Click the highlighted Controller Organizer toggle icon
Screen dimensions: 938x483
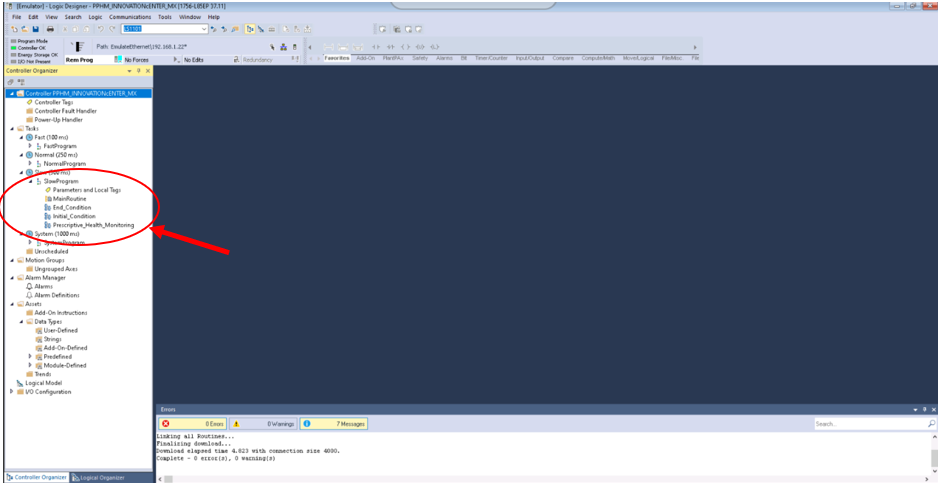(x=250, y=29)
